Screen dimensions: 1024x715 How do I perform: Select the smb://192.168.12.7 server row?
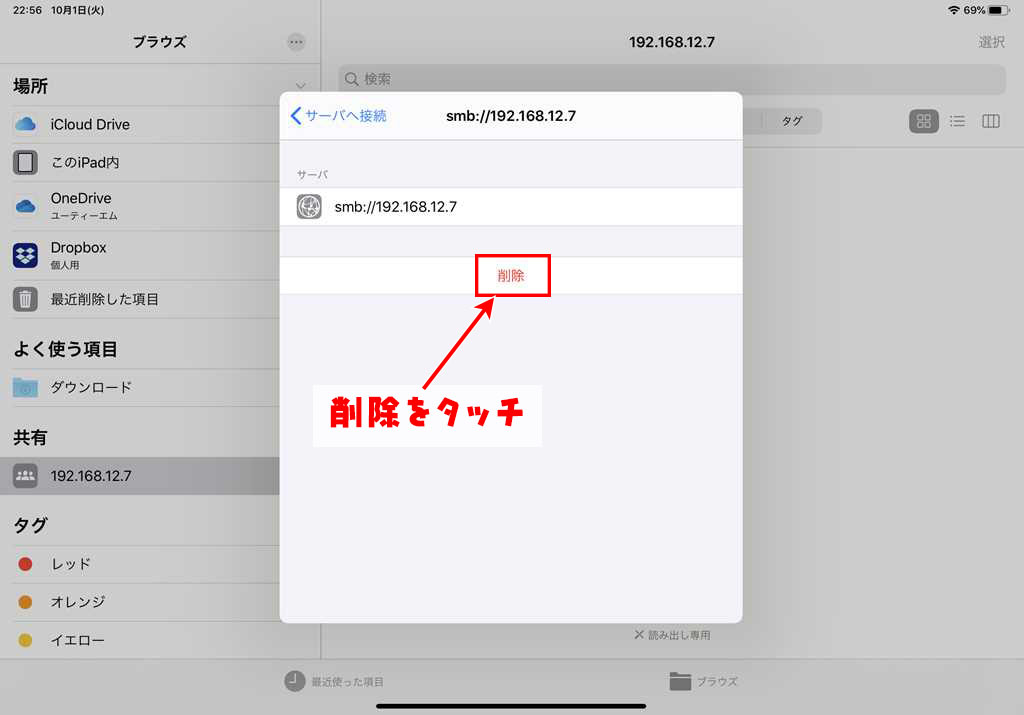pos(511,207)
